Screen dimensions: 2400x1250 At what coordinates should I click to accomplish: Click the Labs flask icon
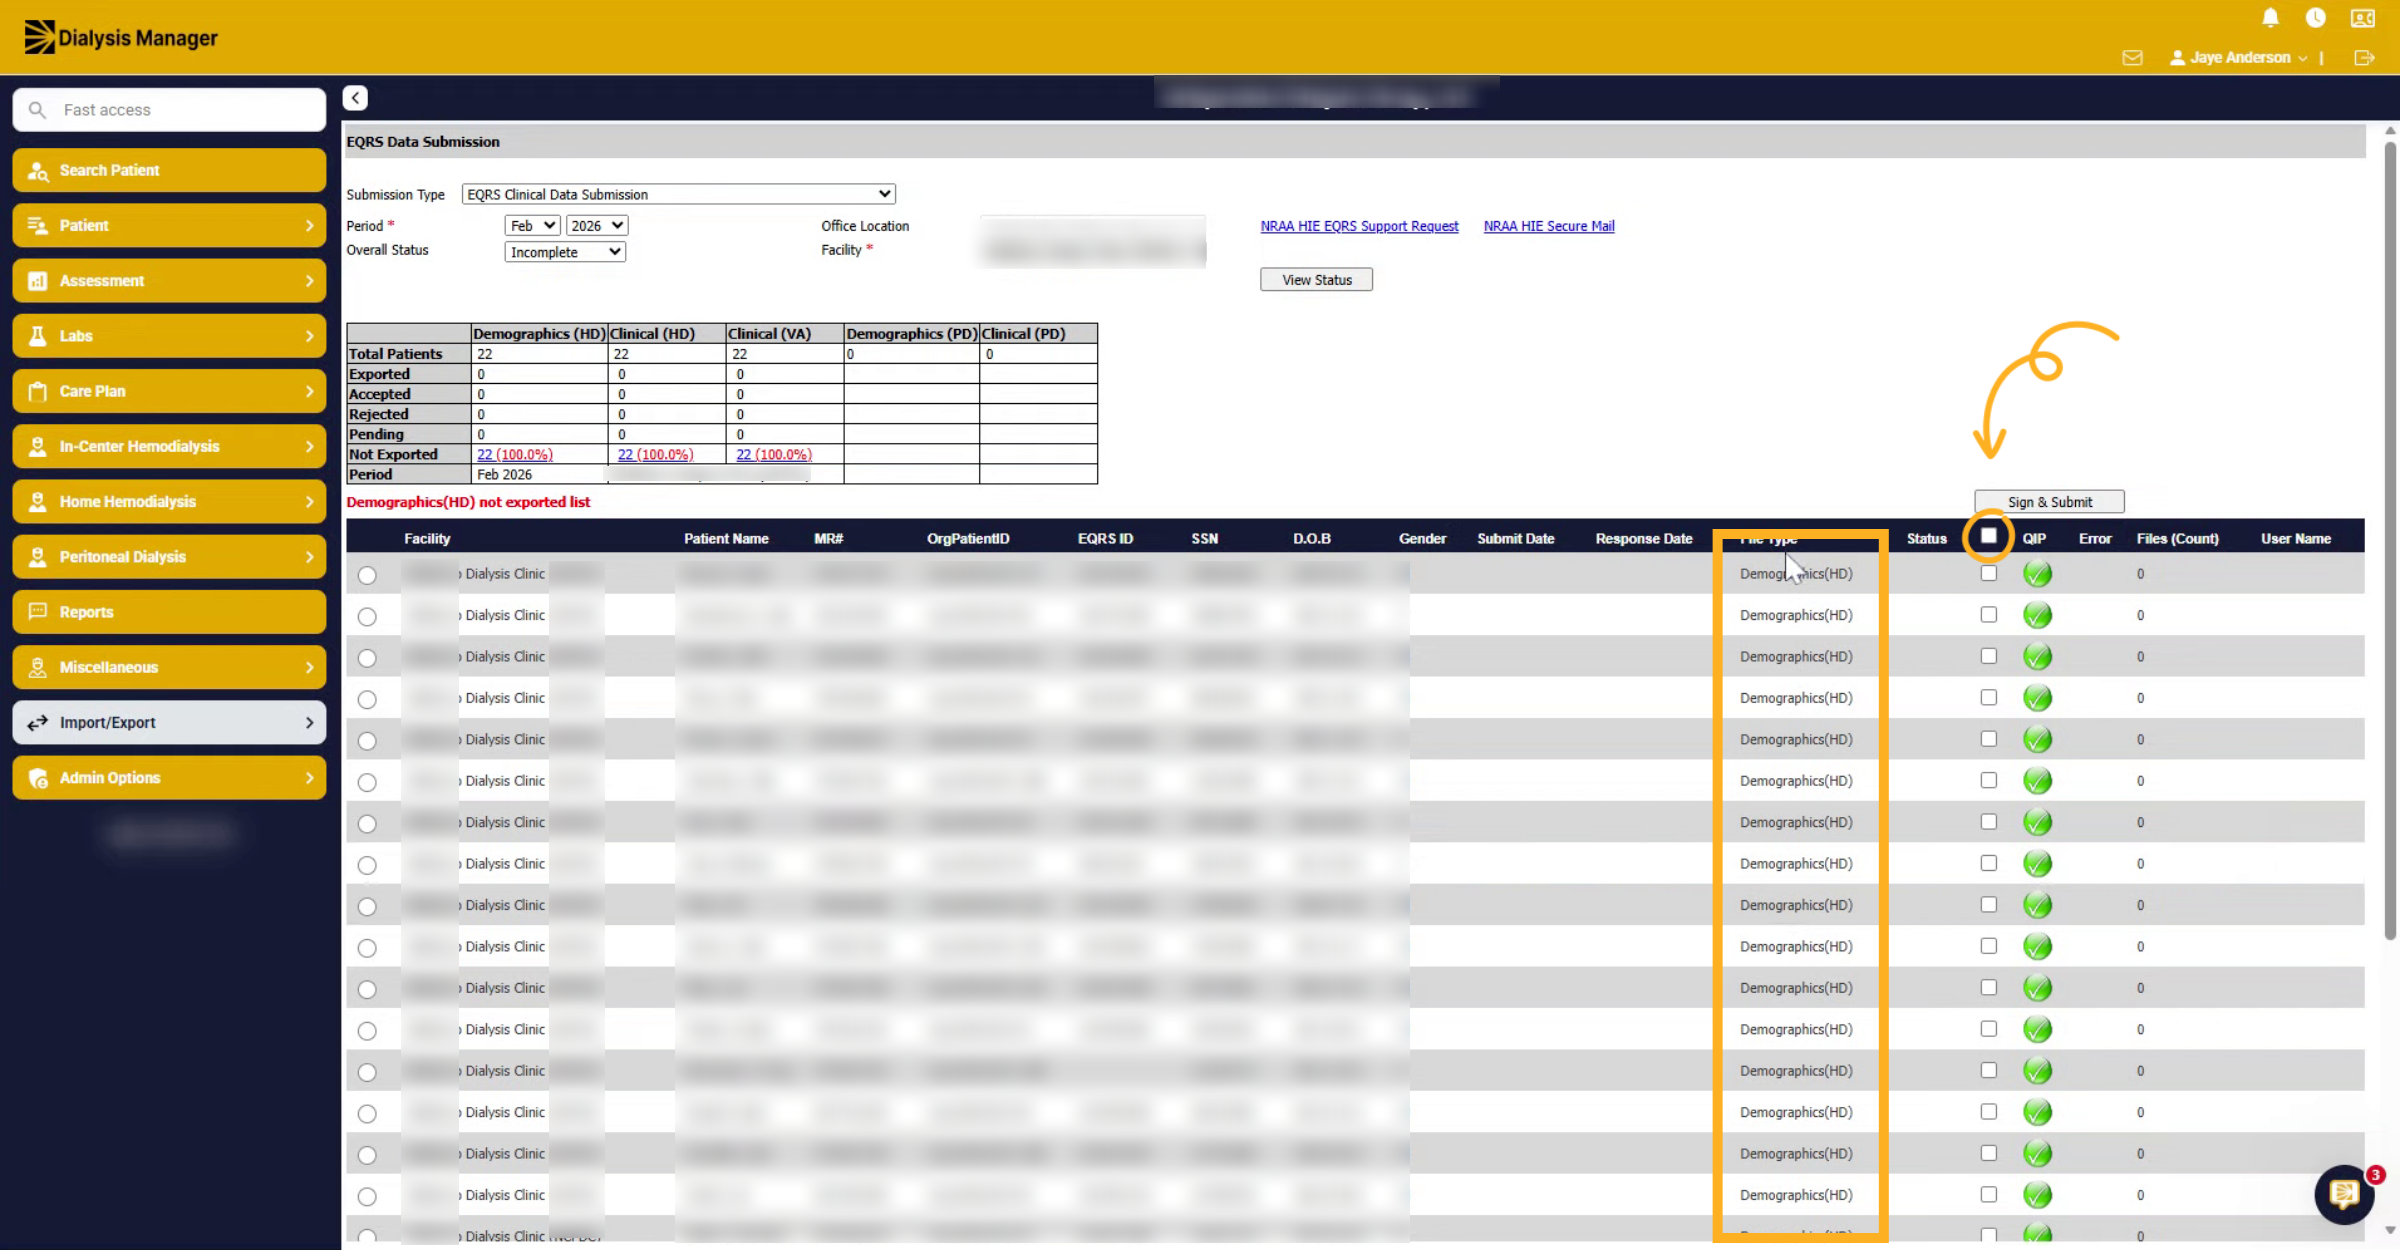pyautogui.click(x=38, y=336)
